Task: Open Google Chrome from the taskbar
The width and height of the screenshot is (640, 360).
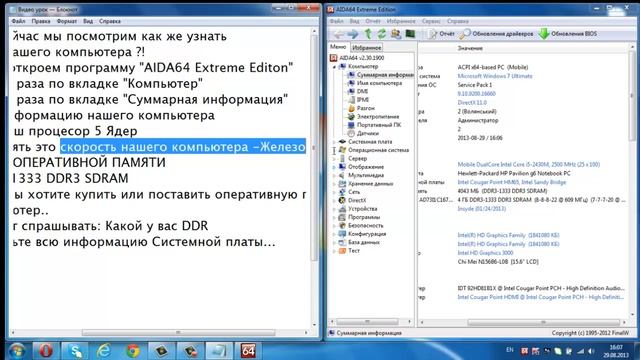Action: click(133, 351)
